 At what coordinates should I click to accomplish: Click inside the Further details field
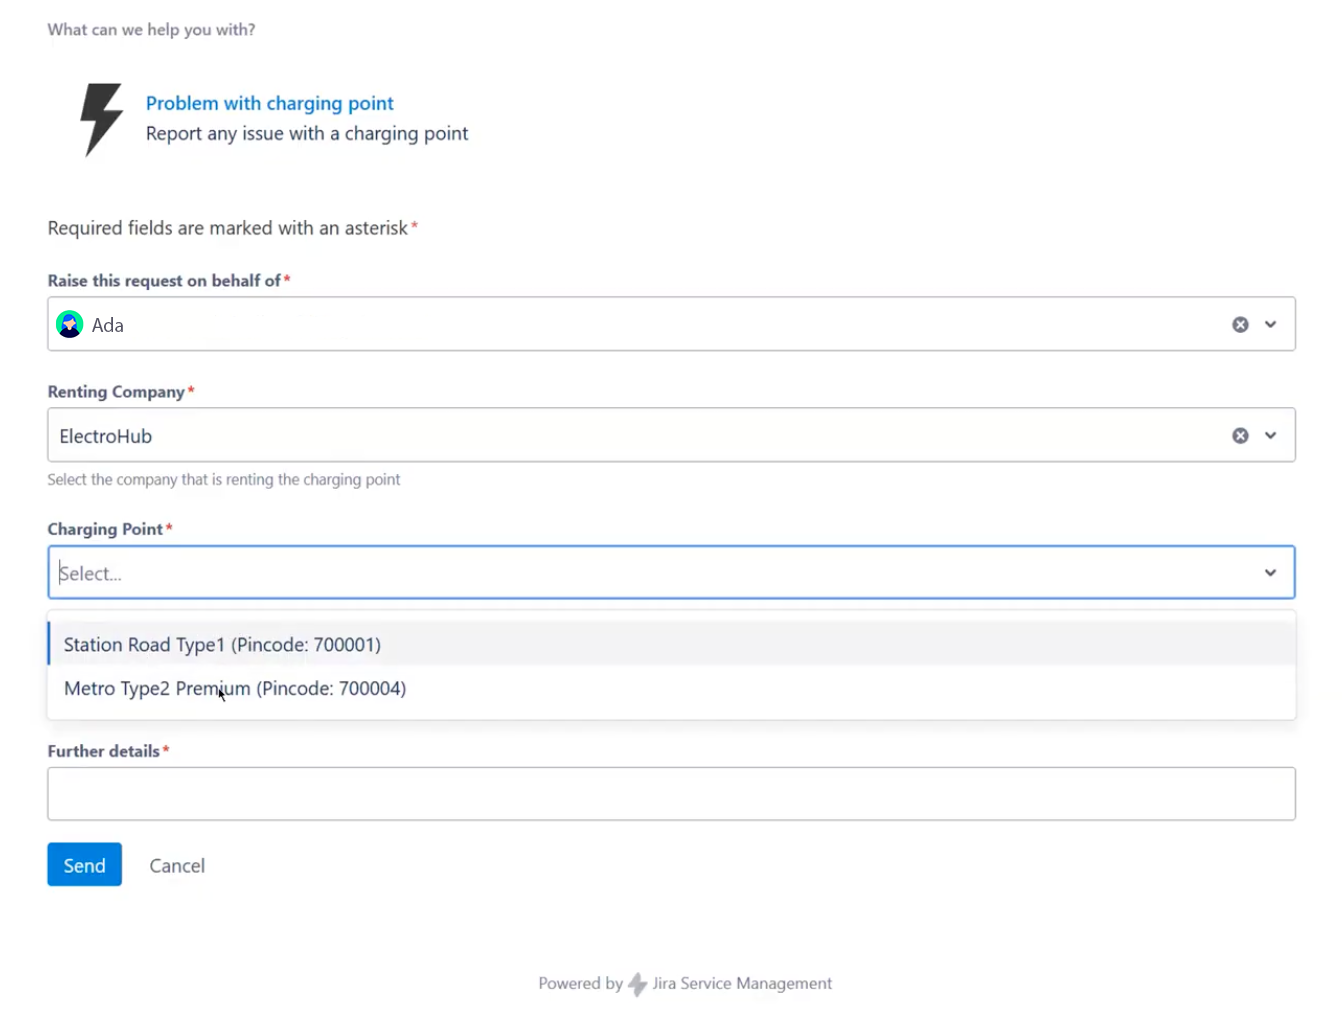pyautogui.click(x=672, y=793)
